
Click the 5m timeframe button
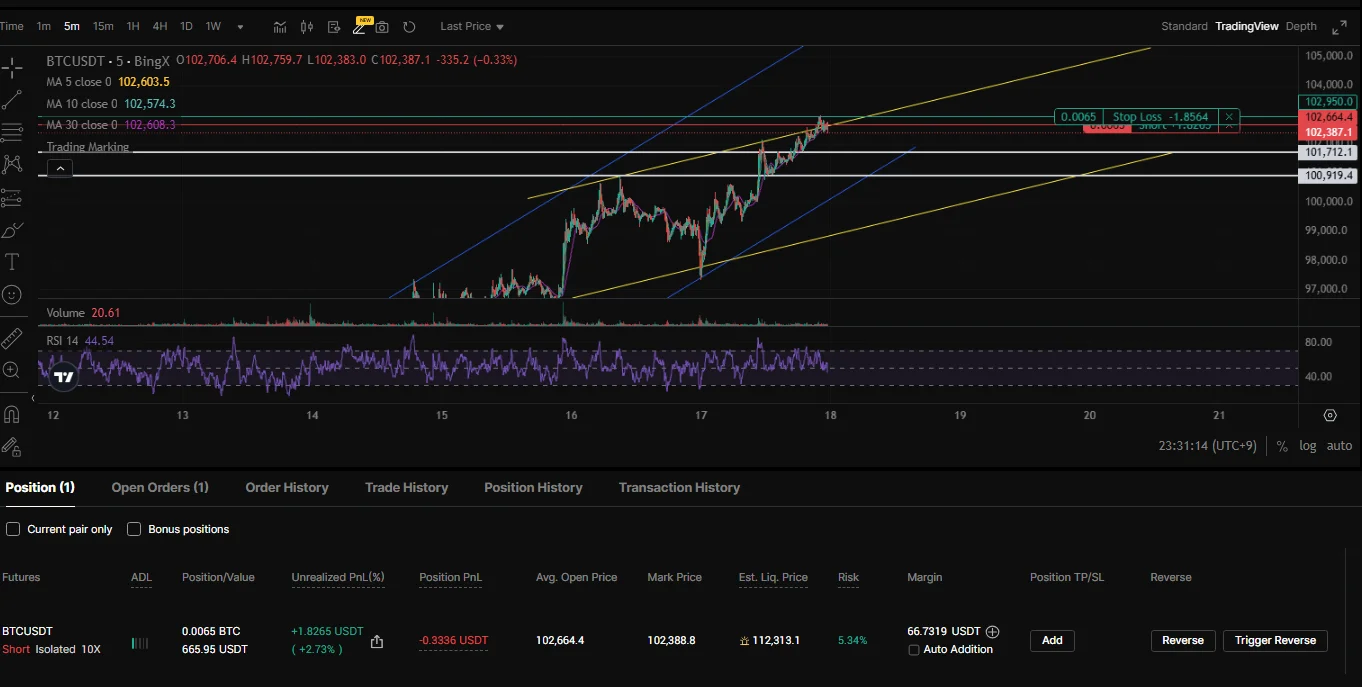click(72, 26)
